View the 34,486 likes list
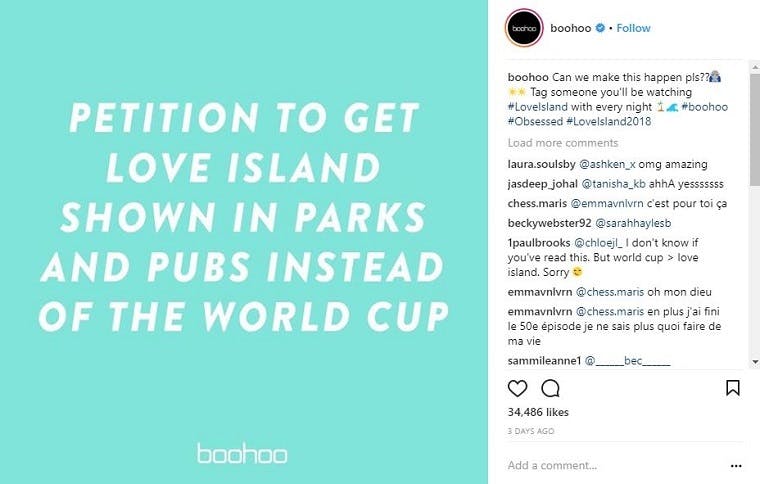 tap(538, 412)
